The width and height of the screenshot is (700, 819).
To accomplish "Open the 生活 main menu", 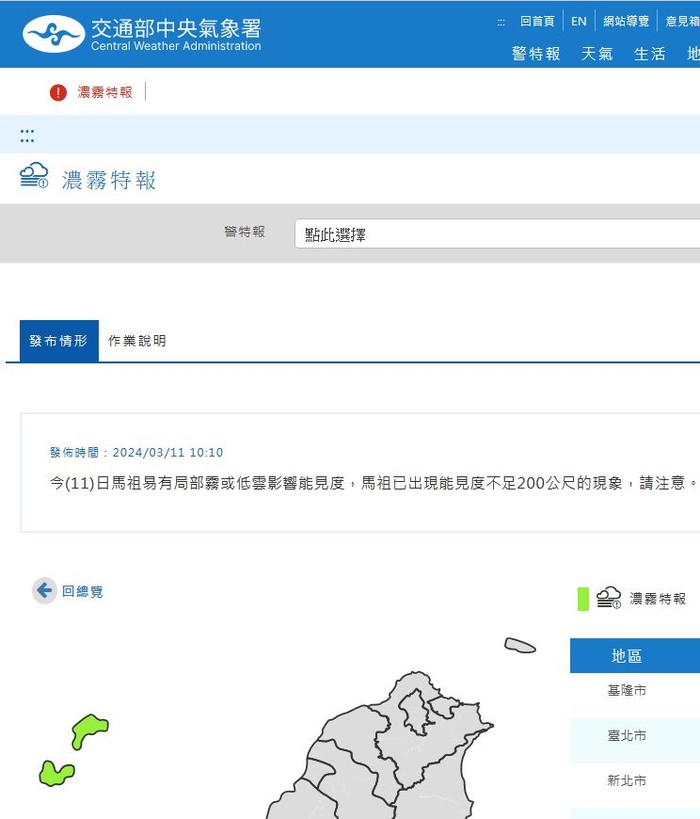I will [x=649, y=54].
